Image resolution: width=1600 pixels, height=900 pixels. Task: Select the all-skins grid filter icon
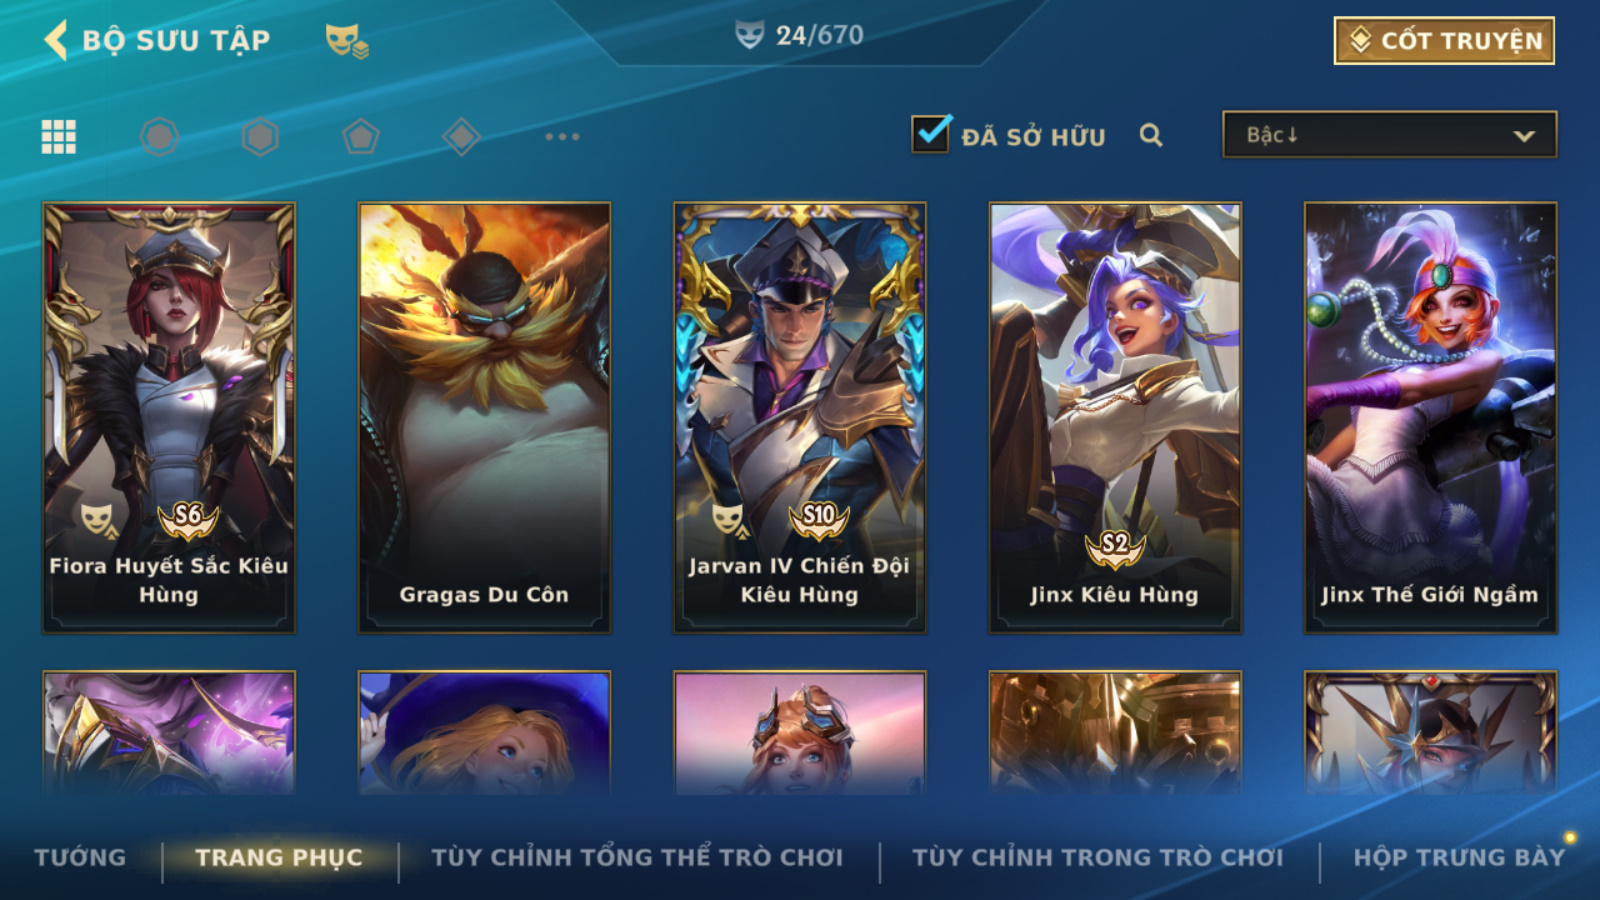tap(59, 137)
